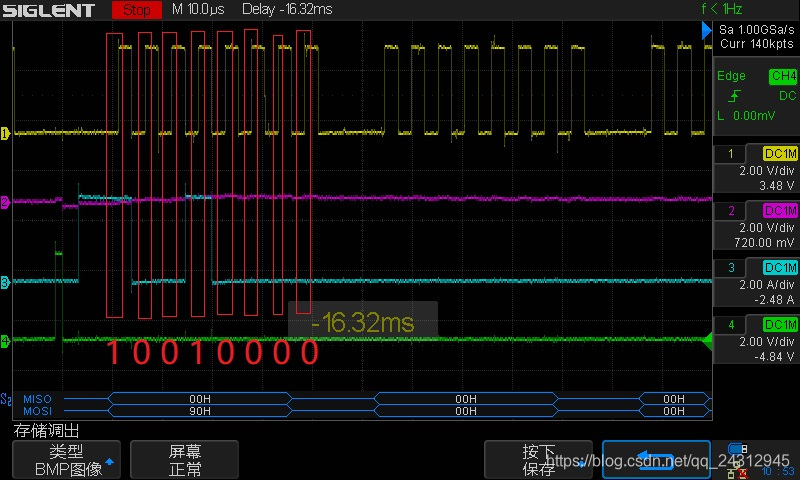The width and height of the screenshot is (800, 480).
Task: Click the Edge trigger type label
Action: click(x=731, y=76)
